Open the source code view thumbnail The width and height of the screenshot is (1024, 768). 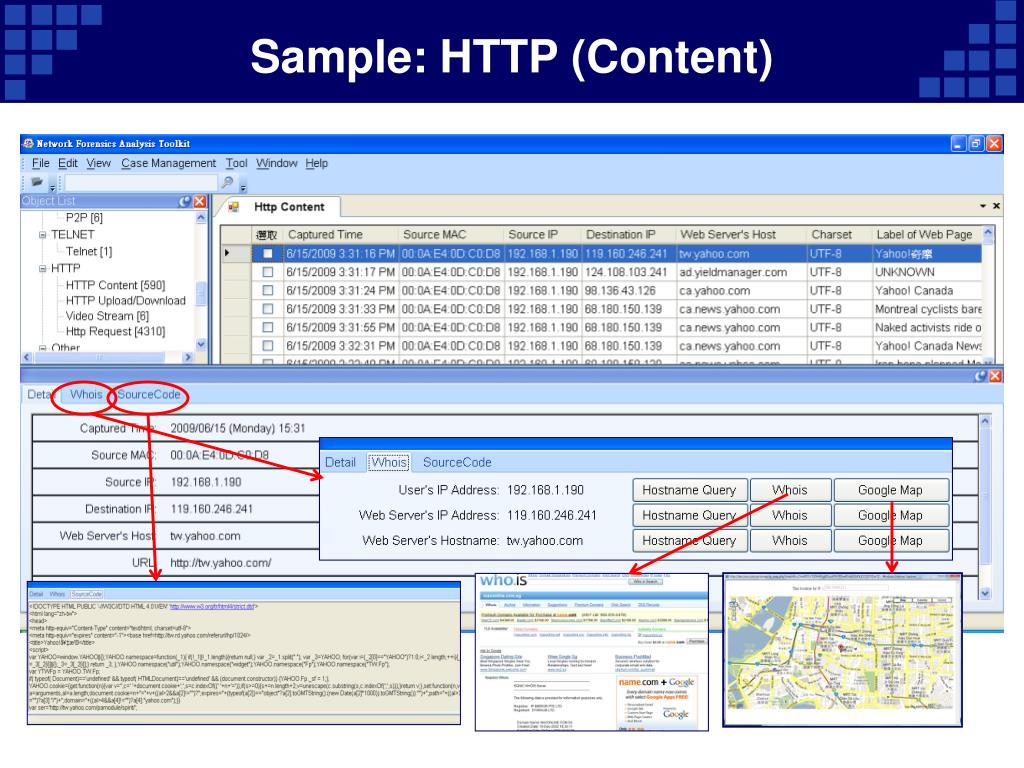coord(244,653)
